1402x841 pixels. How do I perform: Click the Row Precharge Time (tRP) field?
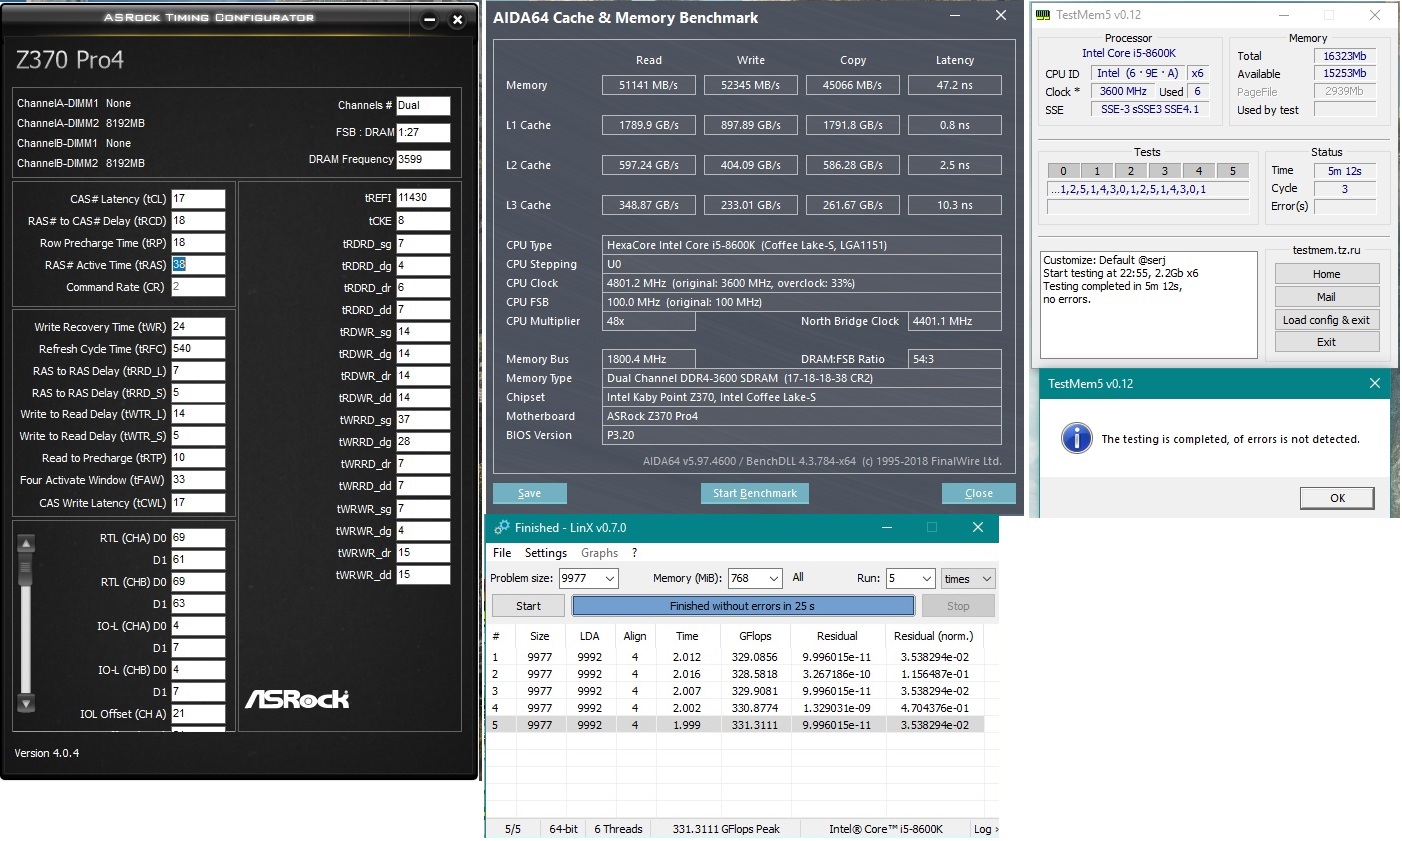[x=198, y=243]
